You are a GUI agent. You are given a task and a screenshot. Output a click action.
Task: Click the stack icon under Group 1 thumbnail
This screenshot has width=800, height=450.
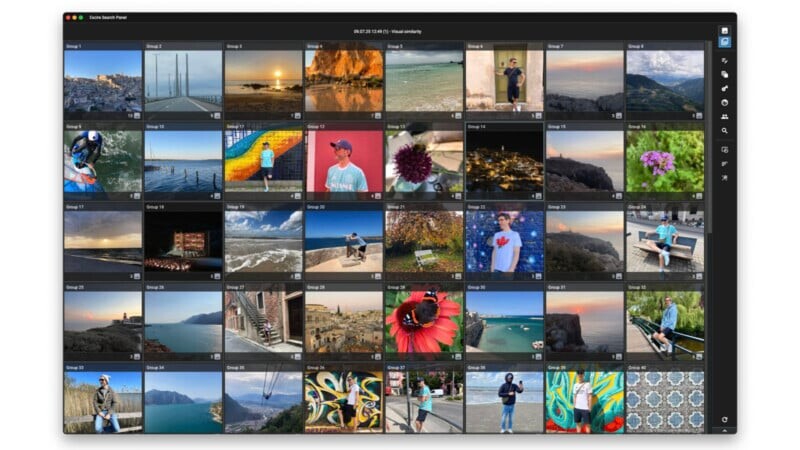tap(136, 115)
